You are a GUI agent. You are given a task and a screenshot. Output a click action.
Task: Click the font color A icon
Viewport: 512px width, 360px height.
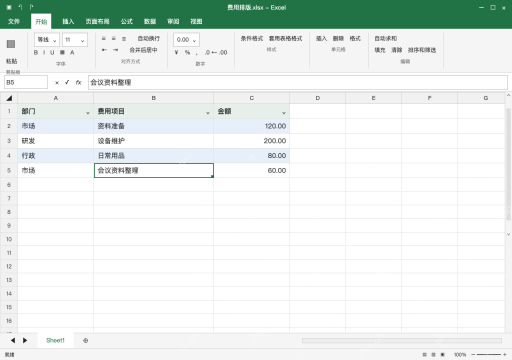tap(72, 52)
